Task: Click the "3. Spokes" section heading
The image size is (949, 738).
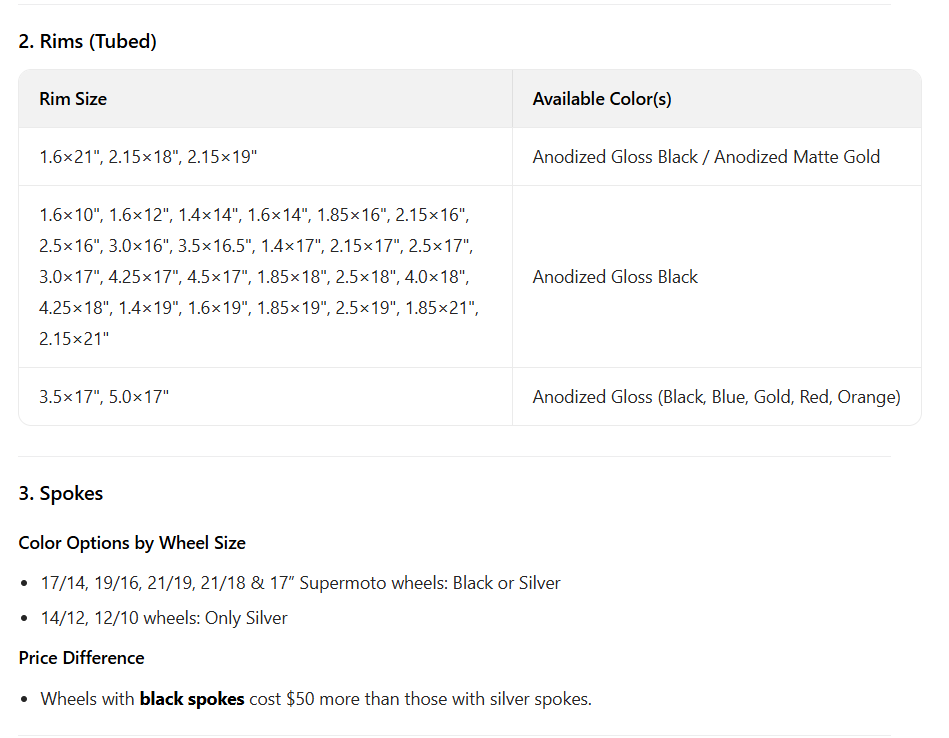Action: tap(60, 493)
